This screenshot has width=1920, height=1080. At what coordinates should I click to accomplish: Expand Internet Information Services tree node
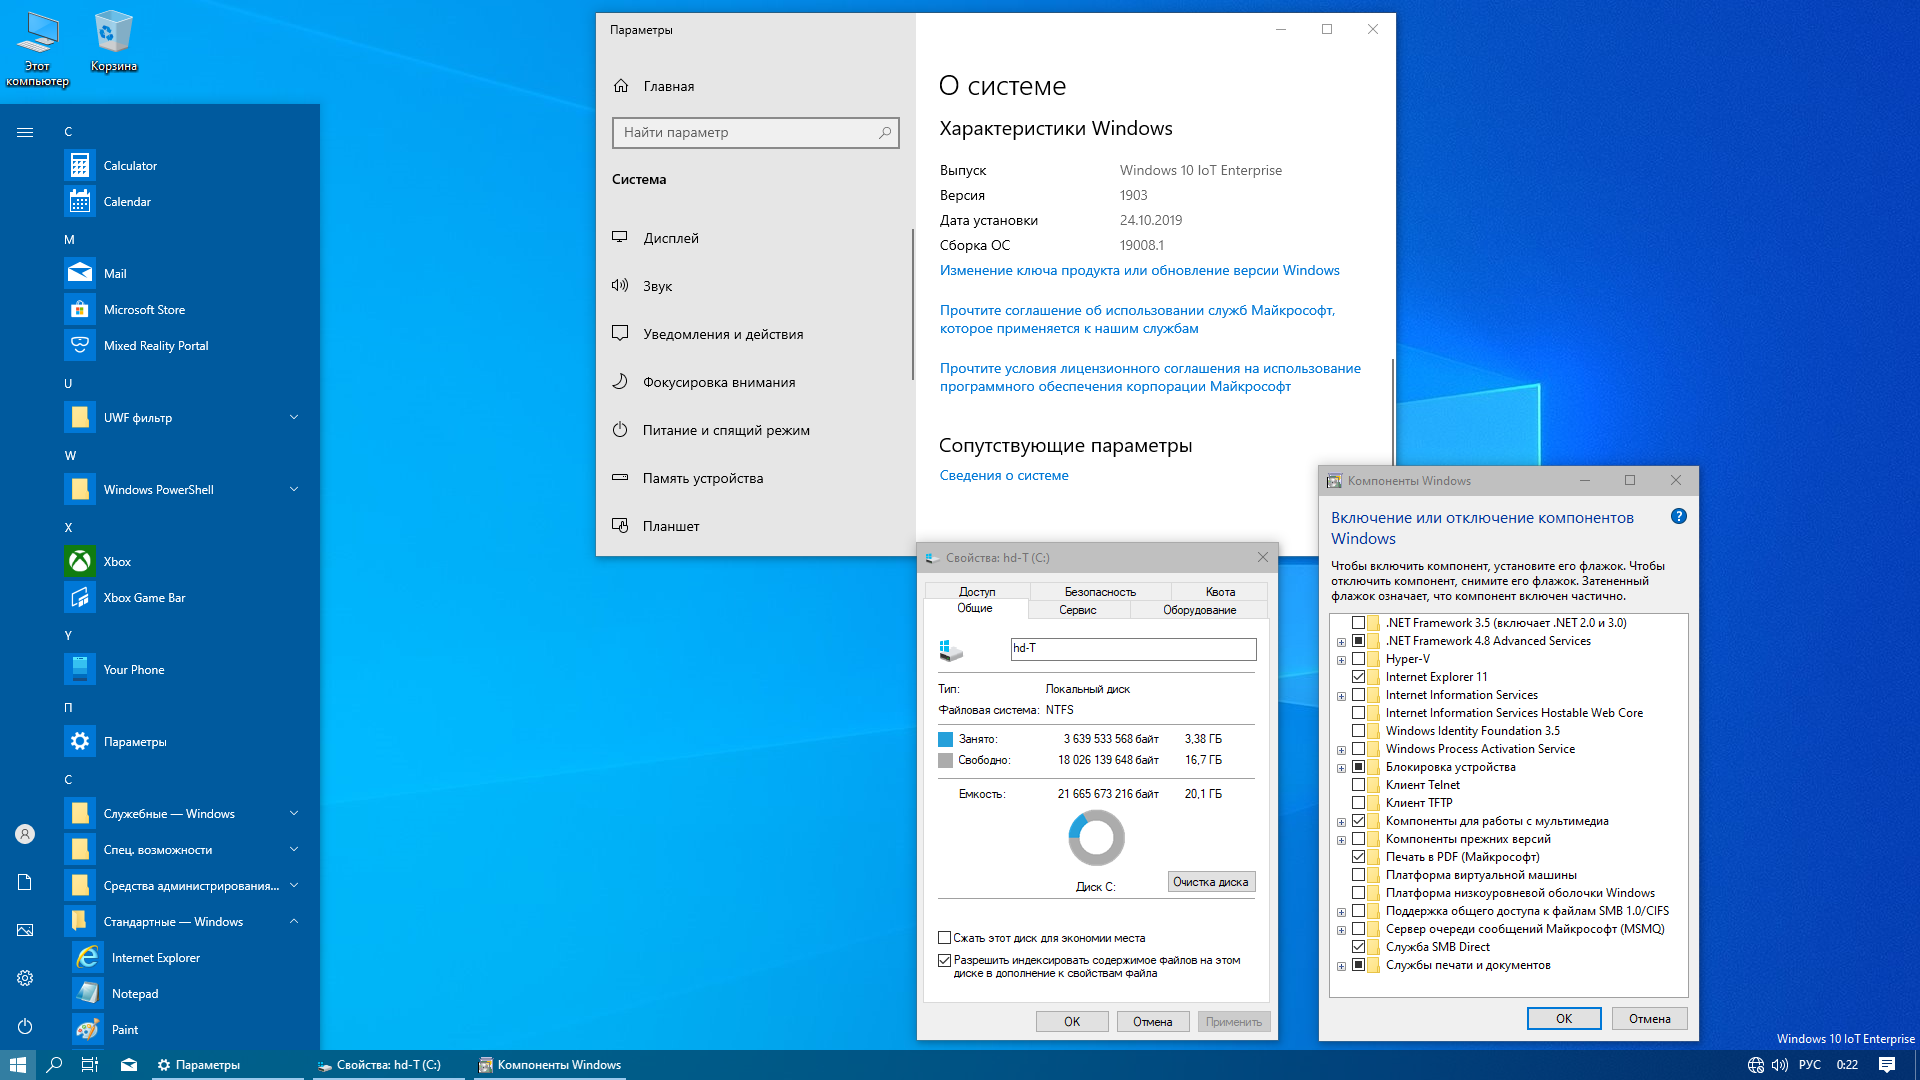[x=1341, y=696]
